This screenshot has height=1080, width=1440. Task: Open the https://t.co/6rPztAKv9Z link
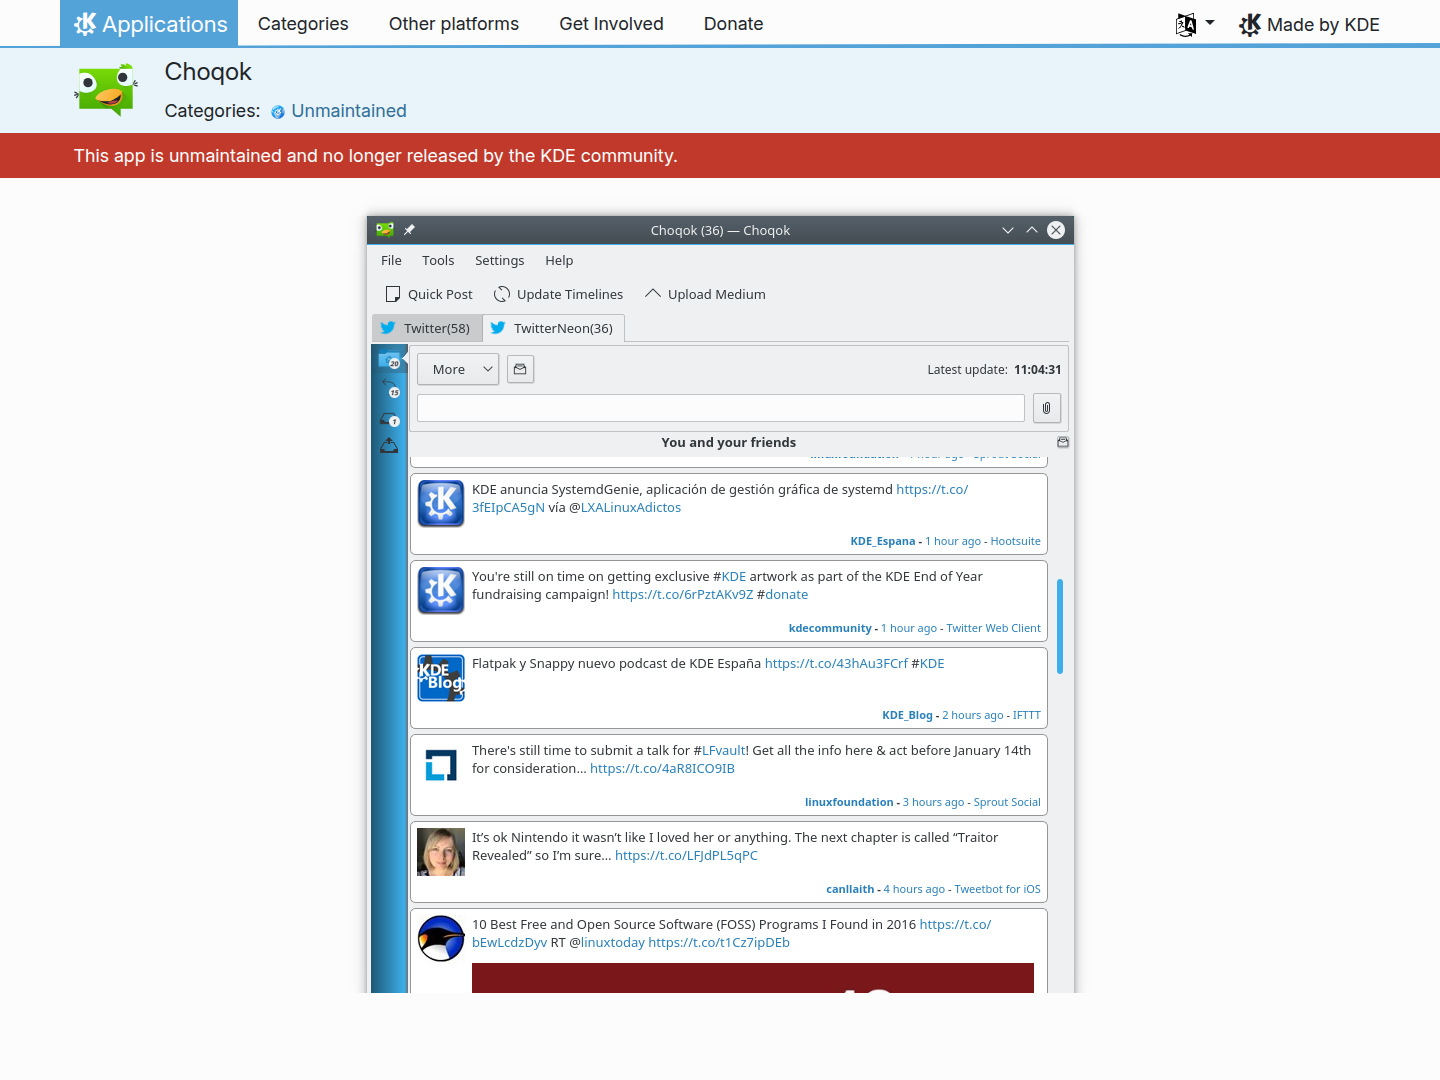point(683,594)
